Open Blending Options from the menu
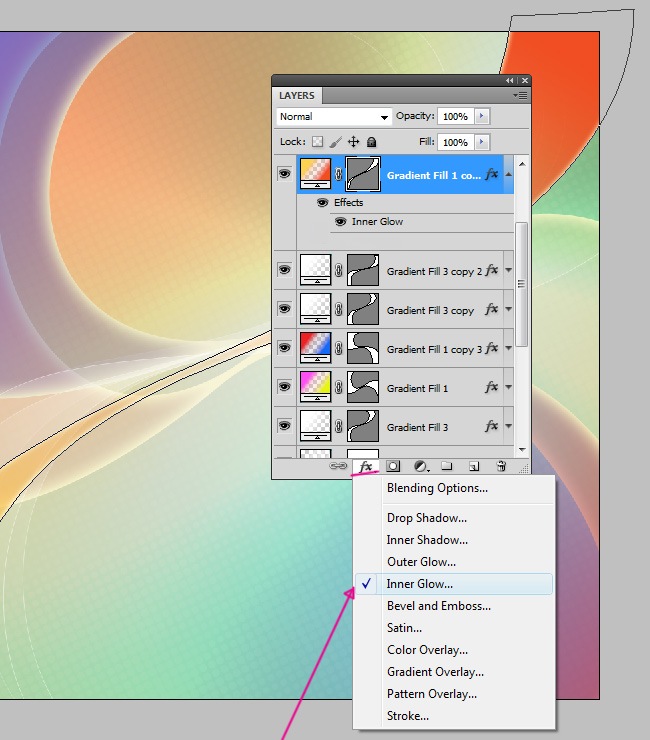This screenshot has height=740, width=650. (437, 488)
